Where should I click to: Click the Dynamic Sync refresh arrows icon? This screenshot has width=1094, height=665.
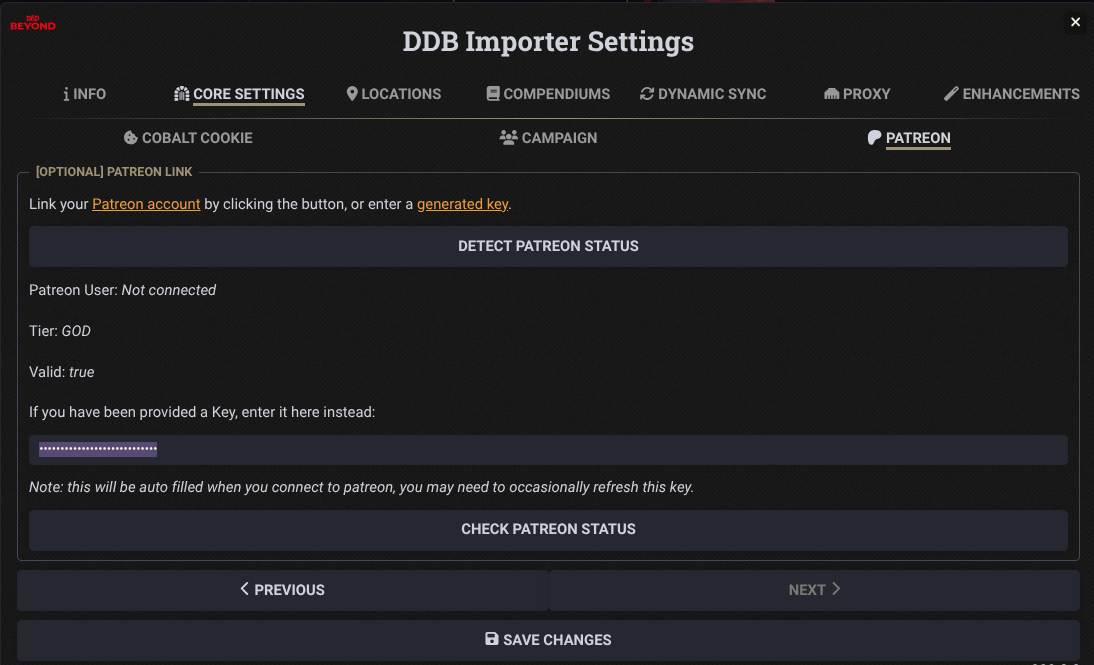[647, 93]
